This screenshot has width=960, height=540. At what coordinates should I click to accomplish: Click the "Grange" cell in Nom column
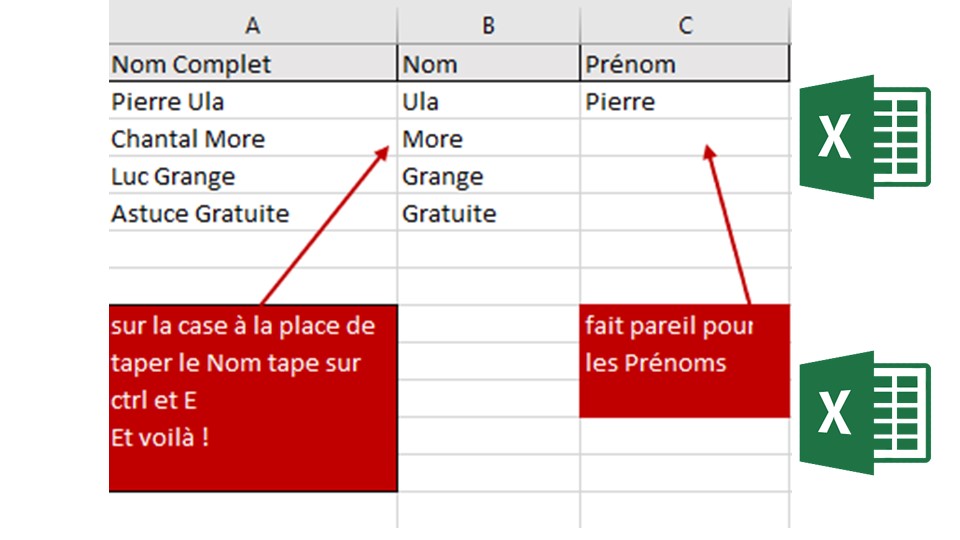pos(488,177)
